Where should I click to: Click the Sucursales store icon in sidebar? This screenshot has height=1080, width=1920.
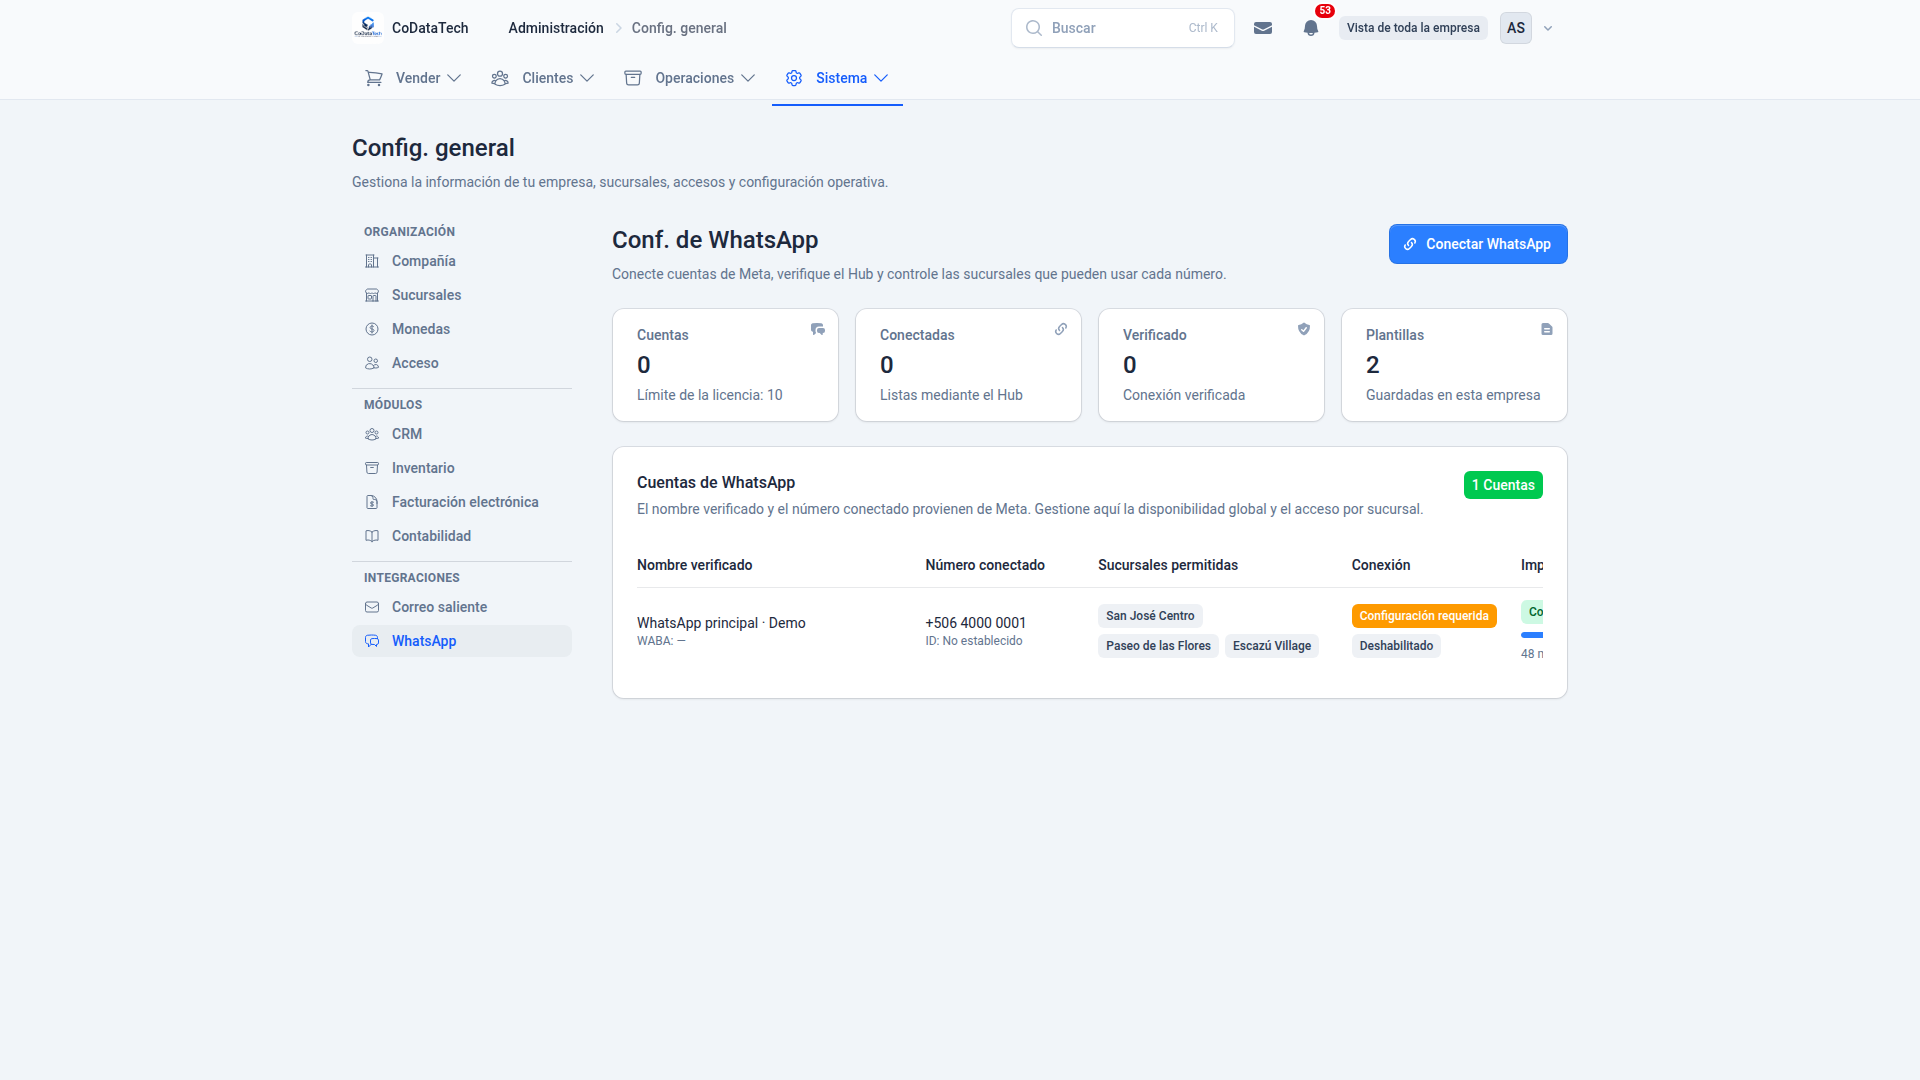(x=372, y=295)
